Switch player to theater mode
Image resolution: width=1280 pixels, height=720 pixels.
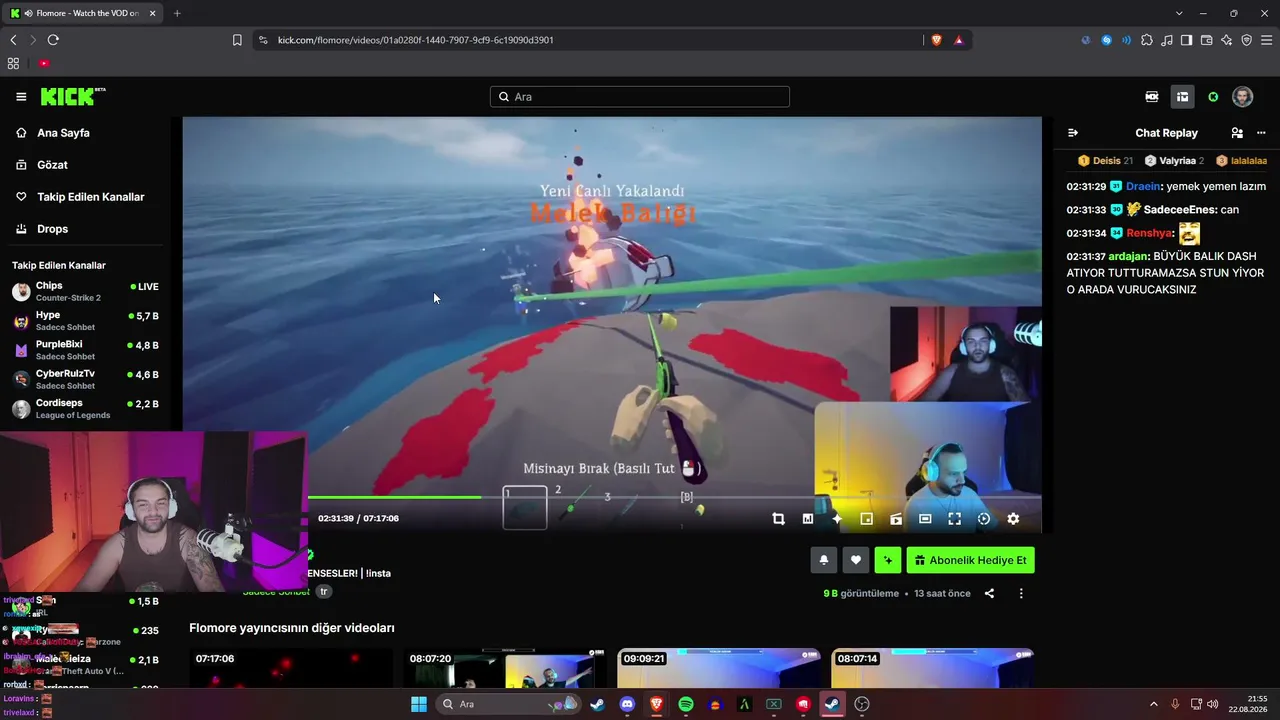click(x=925, y=519)
